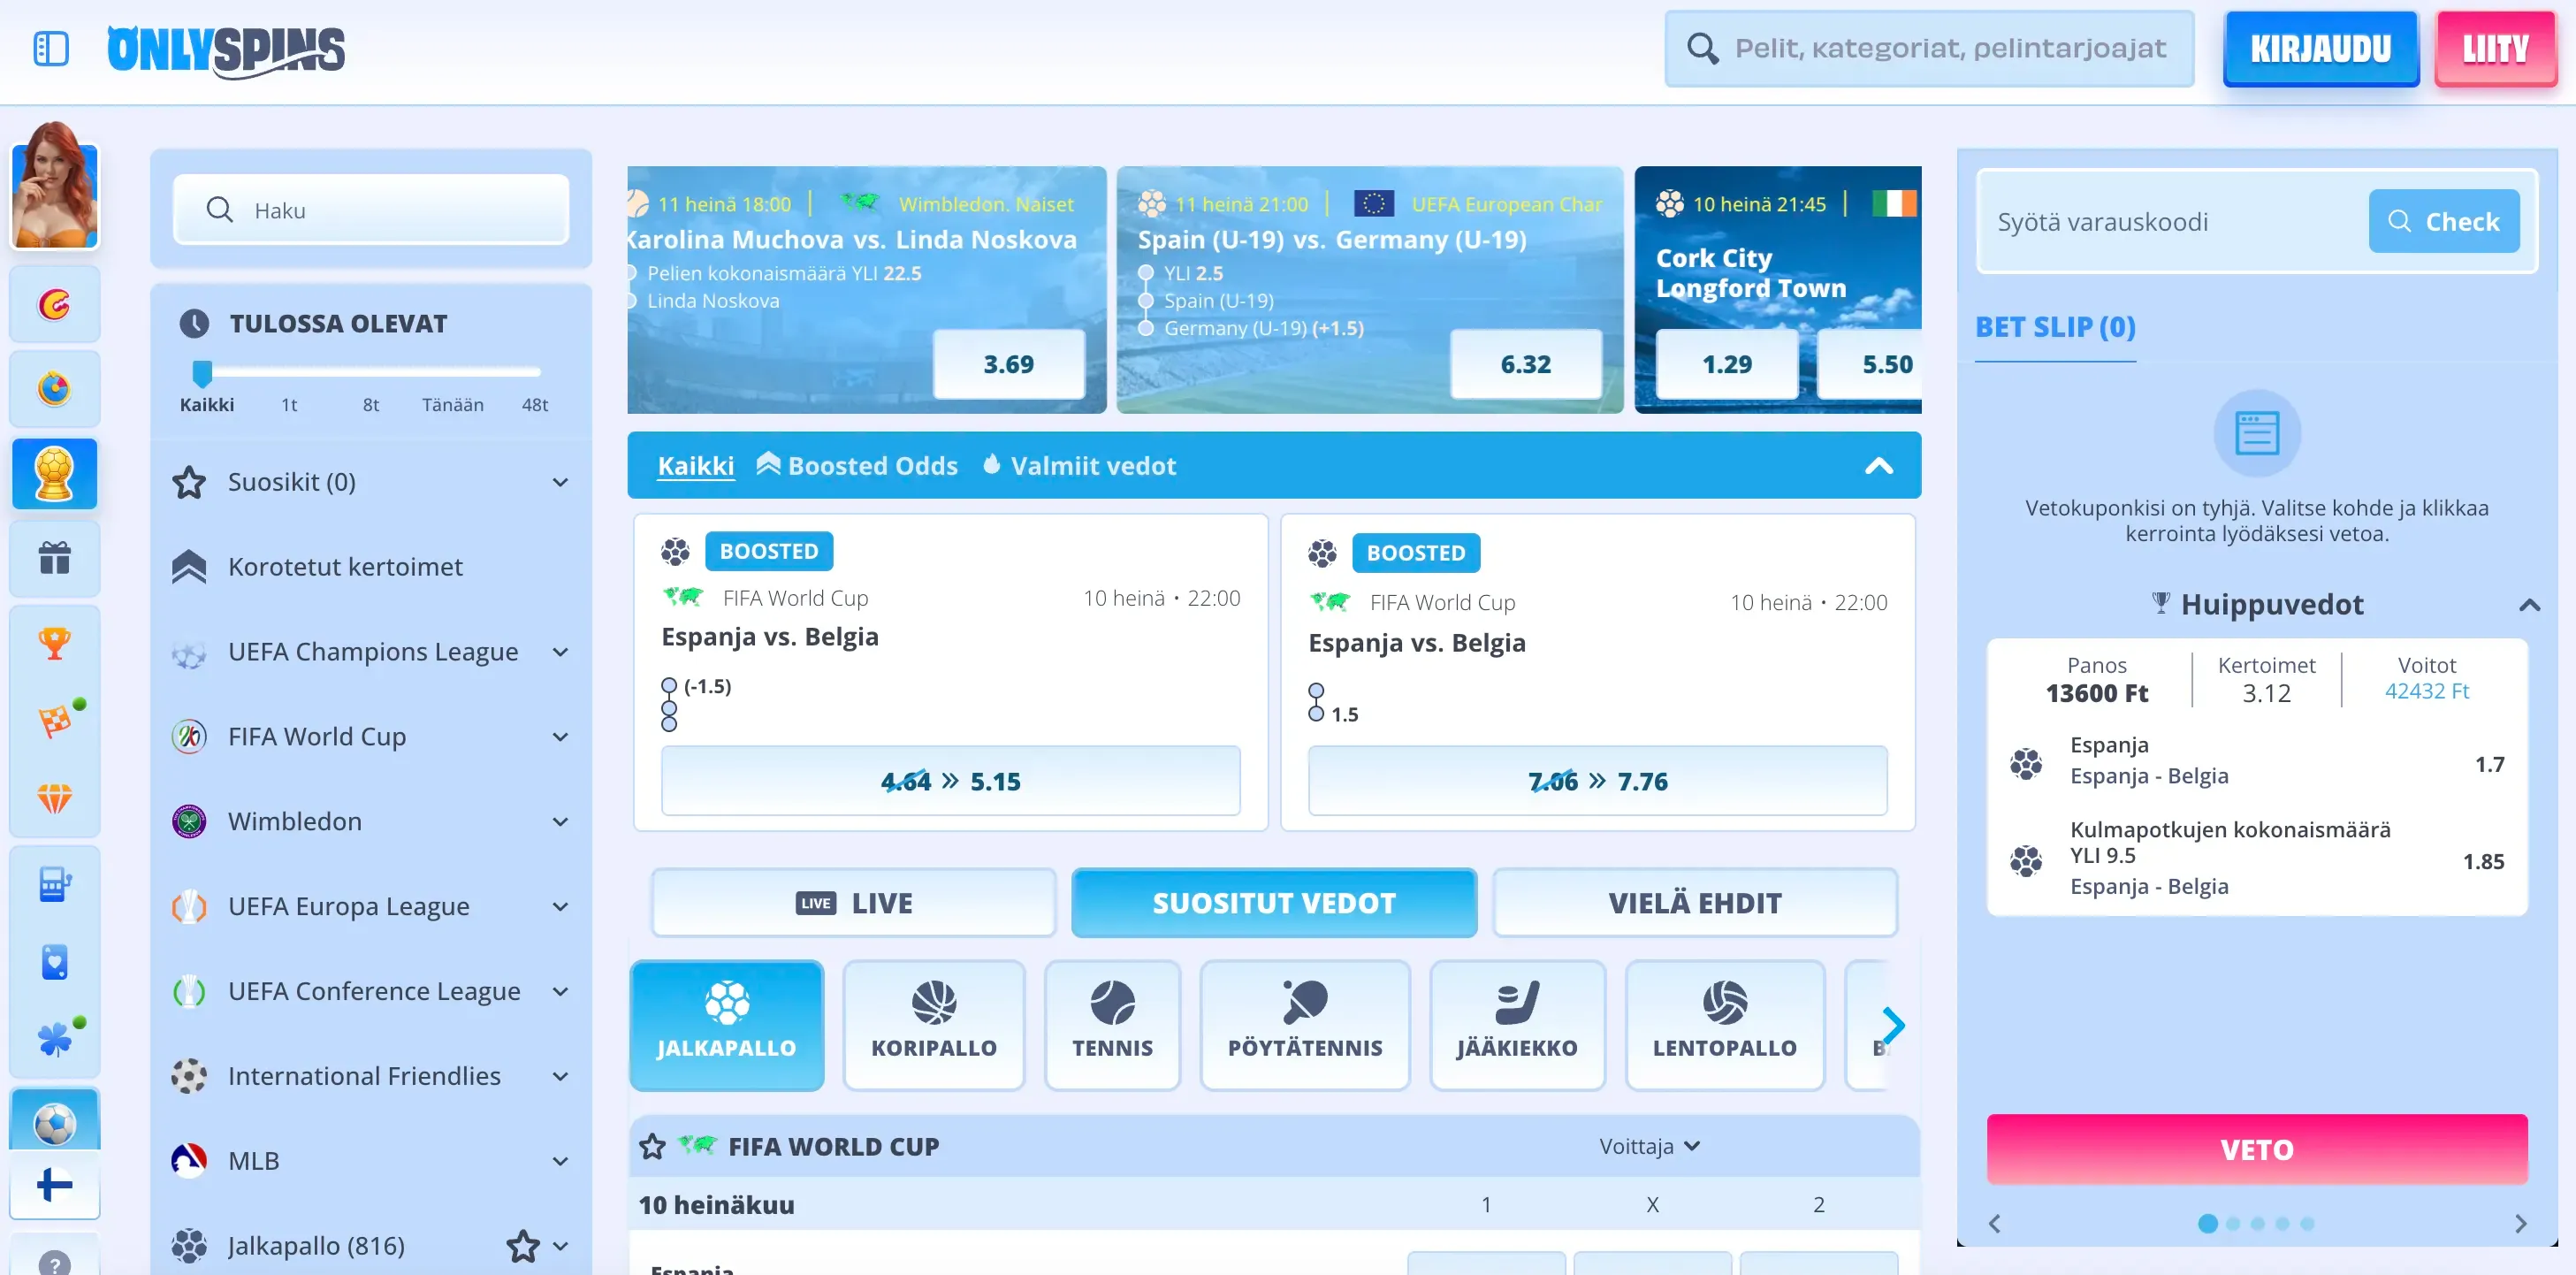The width and height of the screenshot is (2576, 1275).
Task: Click the magnifier icon in the Haku field
Action: [x=220, y=209]
